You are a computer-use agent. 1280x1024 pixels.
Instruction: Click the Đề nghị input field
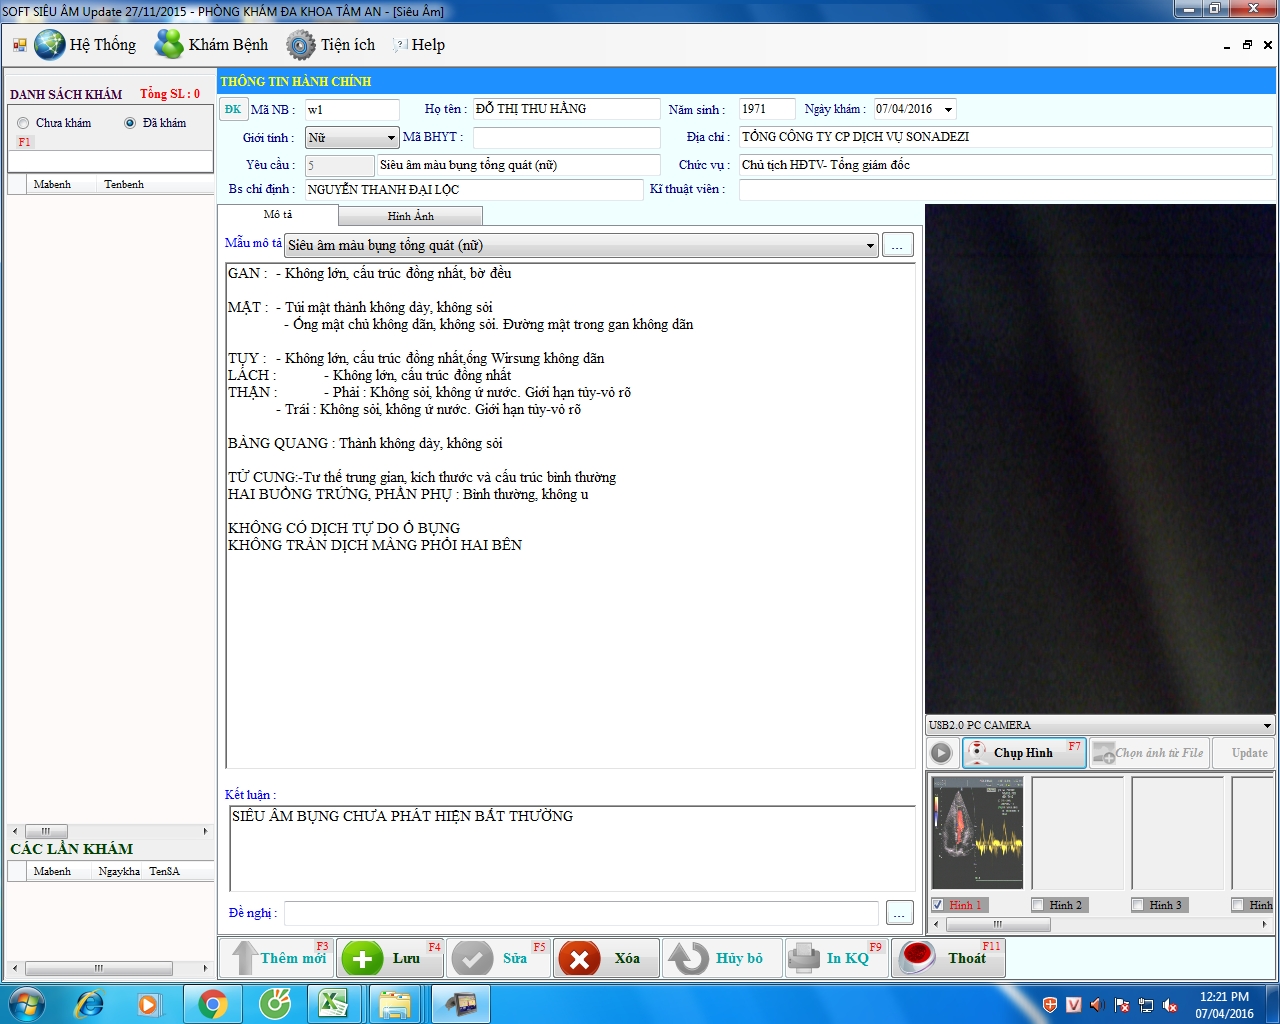pyautogui.click(x=581, y=913)
